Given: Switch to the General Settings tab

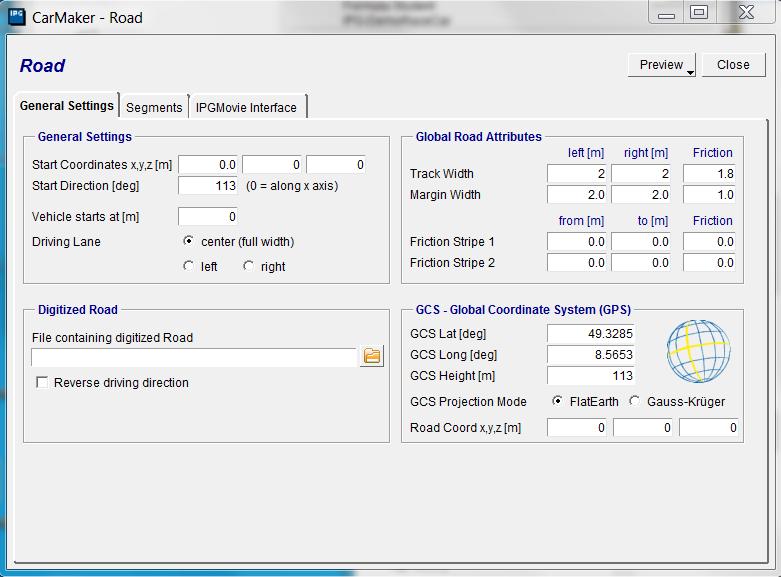Looking at the screenshot, I should pos(67,106).
